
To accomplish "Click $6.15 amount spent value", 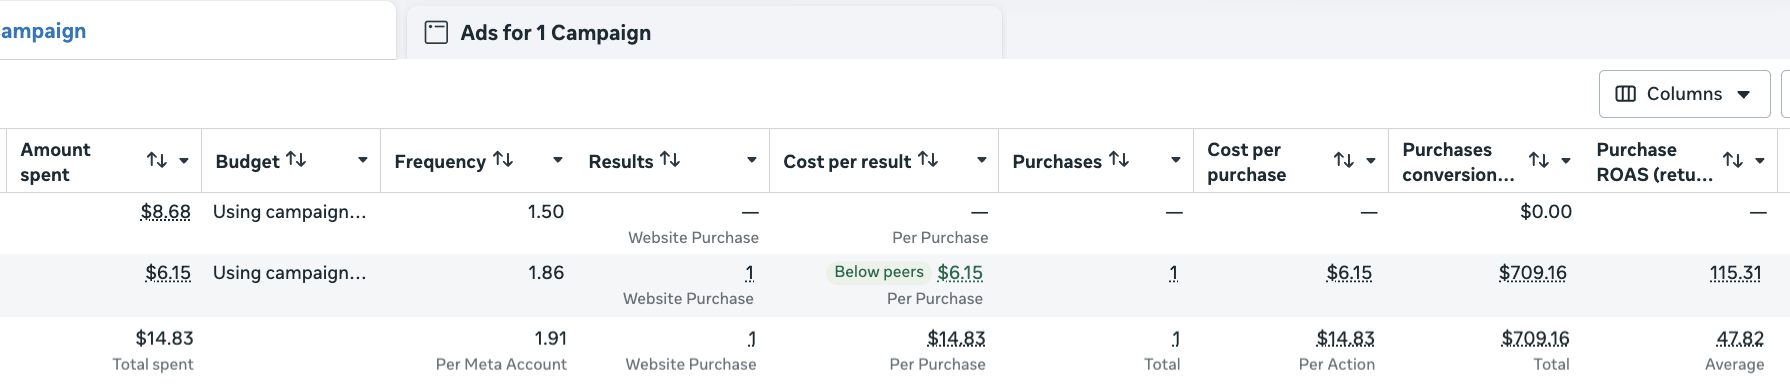I will pos(168,273).
